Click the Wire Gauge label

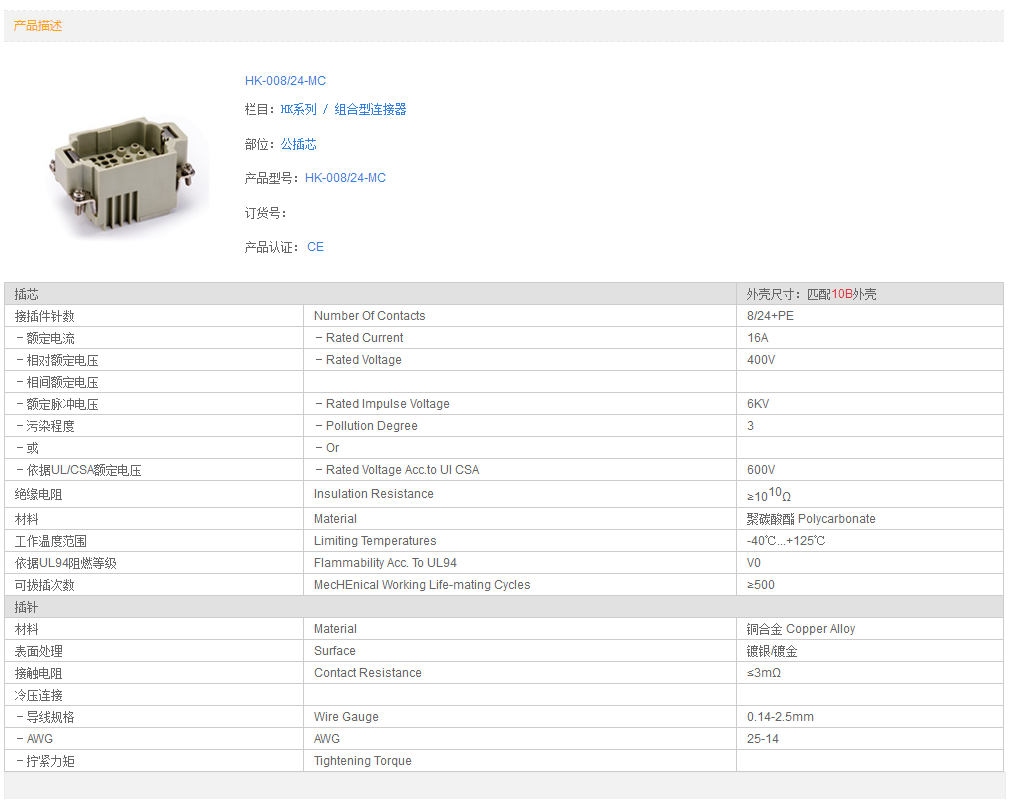[x=346, y=717]
